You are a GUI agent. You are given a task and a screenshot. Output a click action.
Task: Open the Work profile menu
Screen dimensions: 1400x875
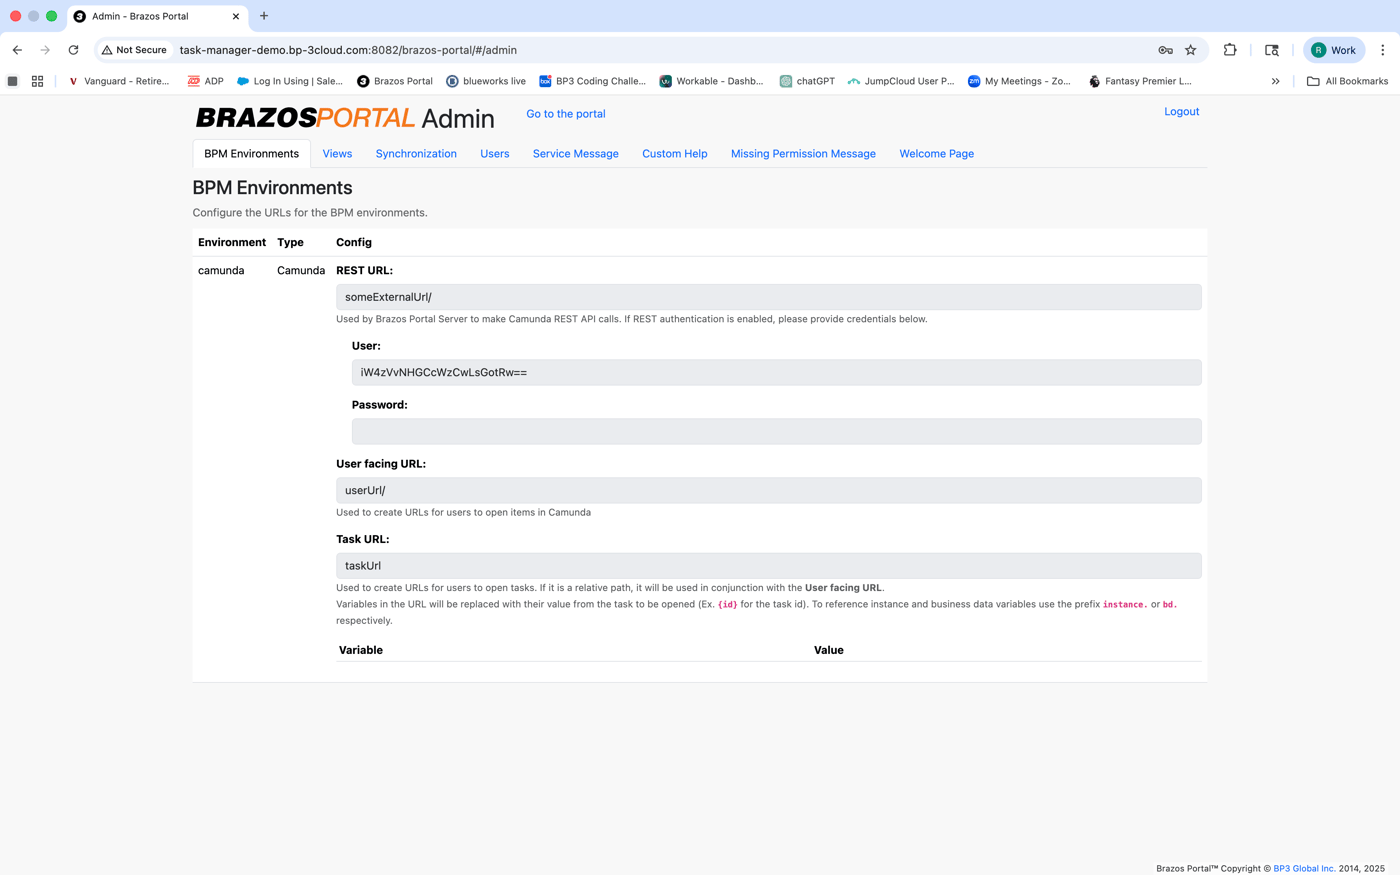click(1333, 49)
